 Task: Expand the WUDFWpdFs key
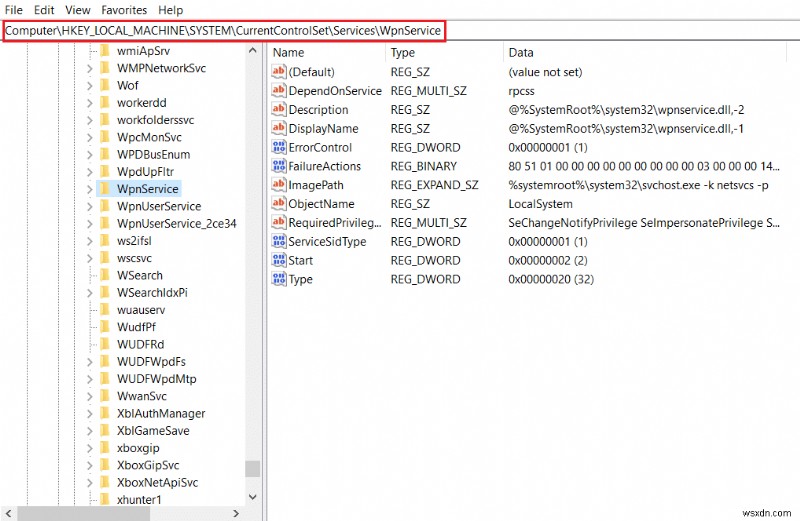90,362
